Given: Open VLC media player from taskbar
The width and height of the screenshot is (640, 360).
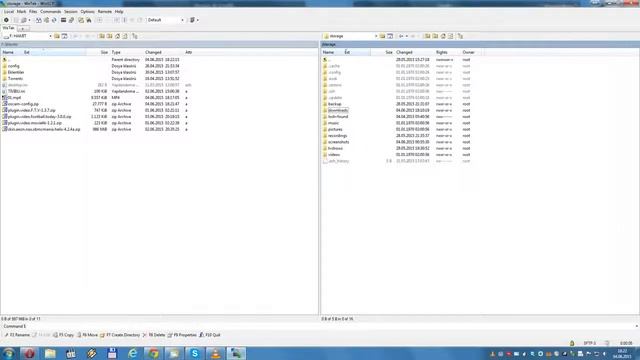Looking at the screenshot, I should [216, 353].
